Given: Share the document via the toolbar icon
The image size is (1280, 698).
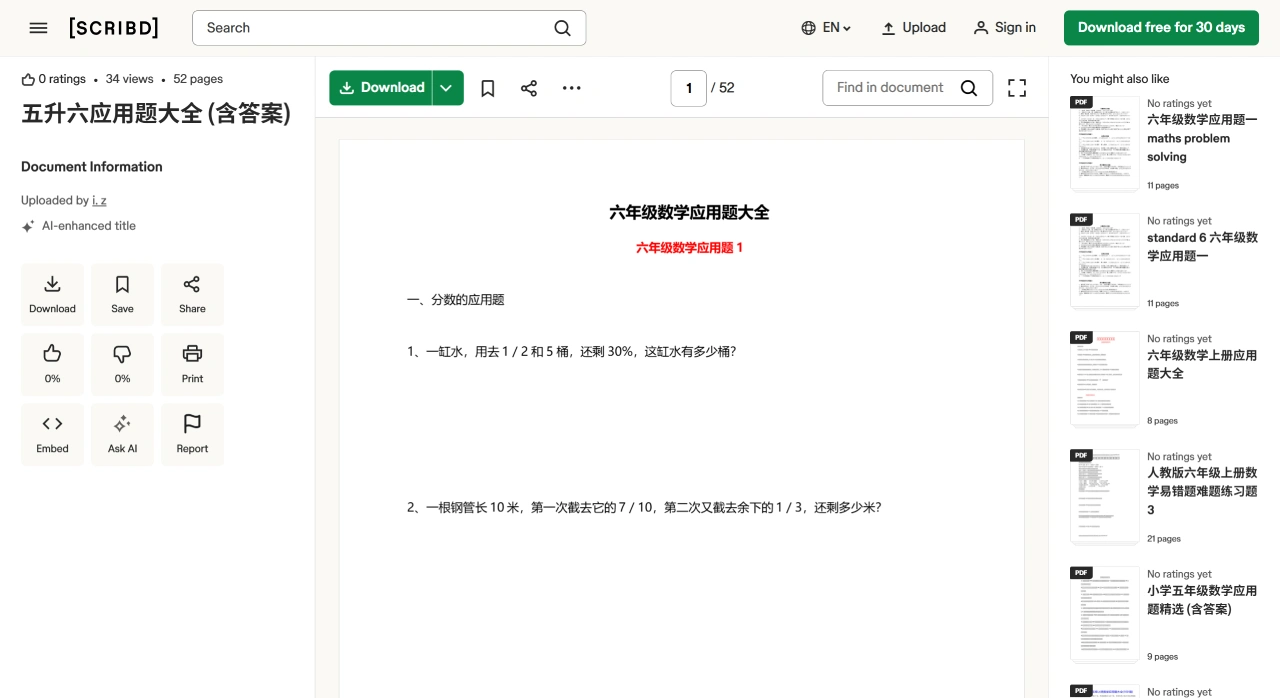Looking at the screenshot, I should pos(529,88).
